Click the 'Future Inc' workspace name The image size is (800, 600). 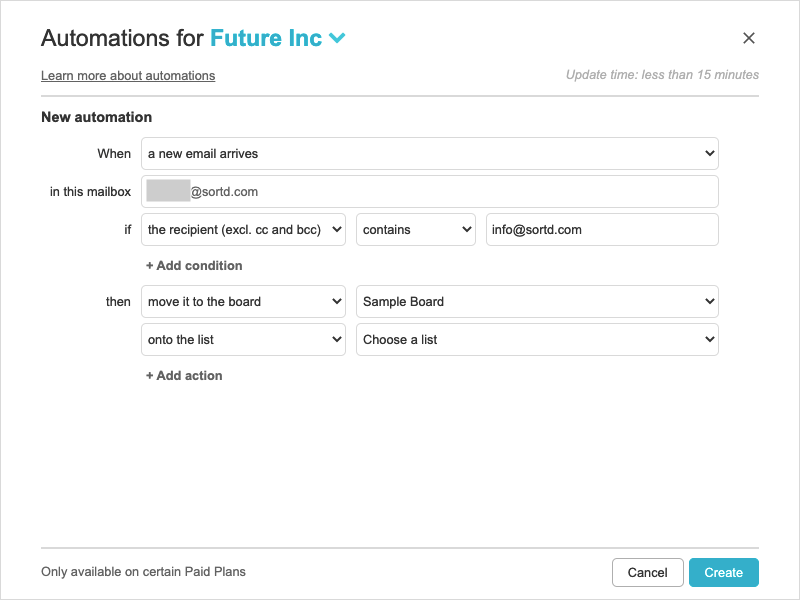click(266, 39)
